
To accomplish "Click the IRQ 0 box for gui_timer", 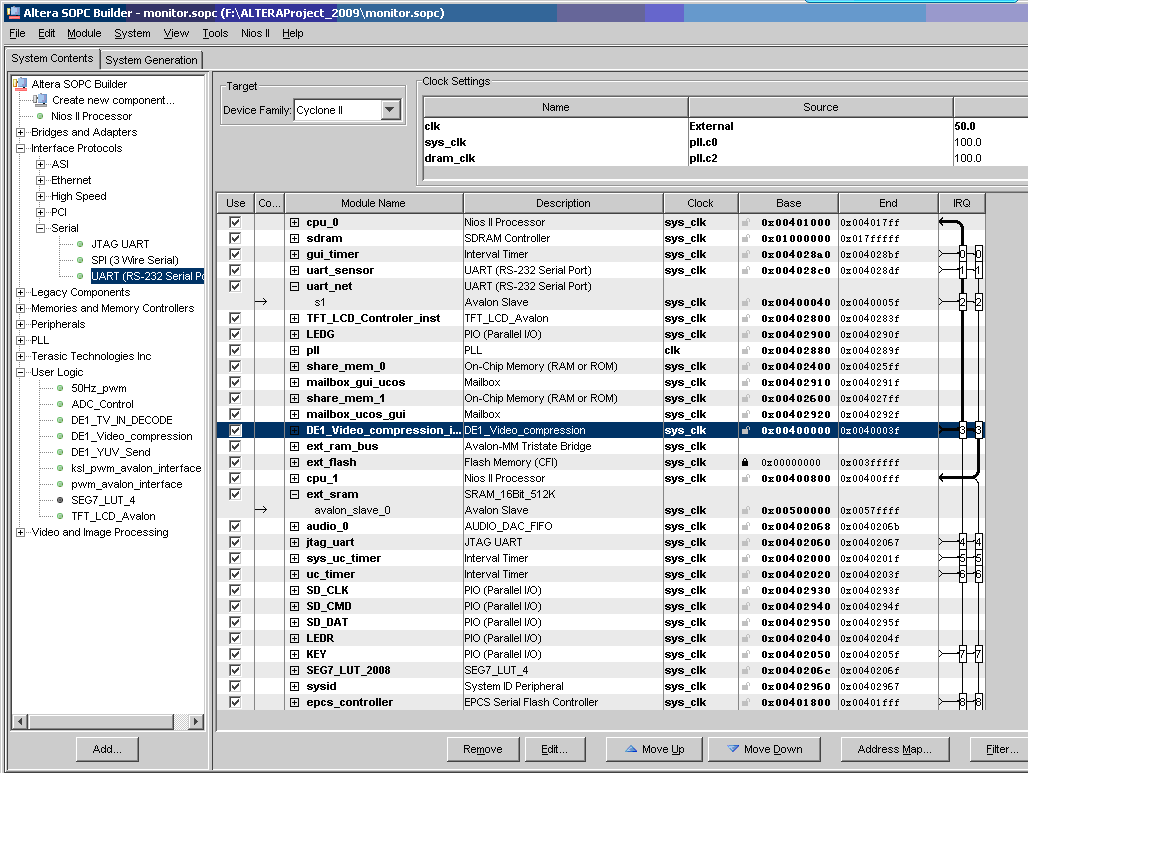I will [x=962, y=255].
